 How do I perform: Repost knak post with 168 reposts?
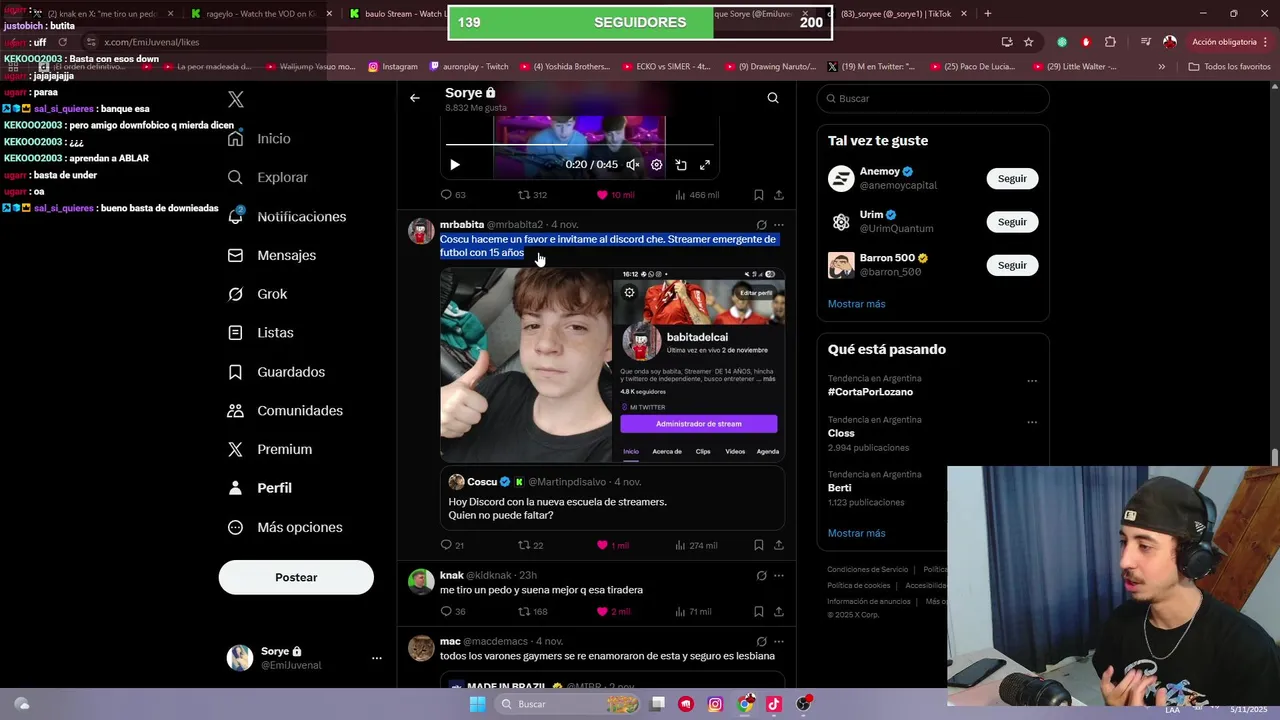532,611
